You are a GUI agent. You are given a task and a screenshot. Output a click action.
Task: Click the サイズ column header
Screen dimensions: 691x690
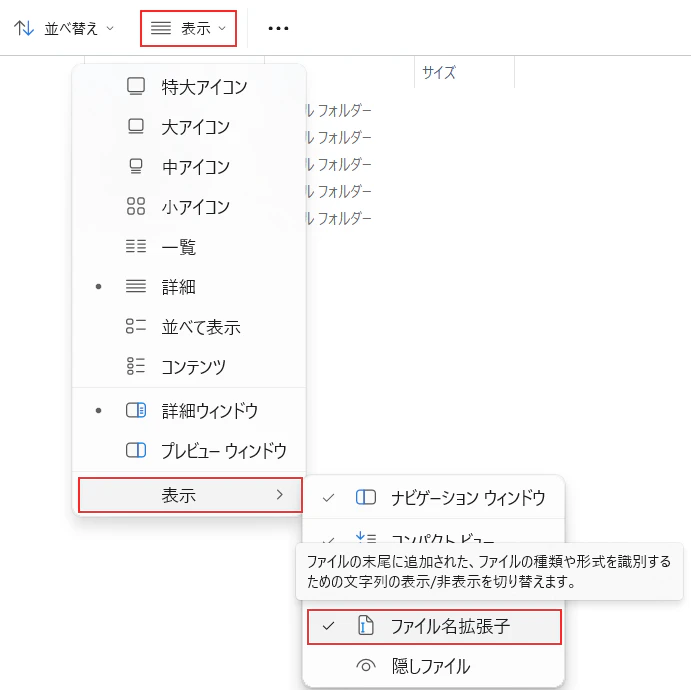(x=464, y=72)
